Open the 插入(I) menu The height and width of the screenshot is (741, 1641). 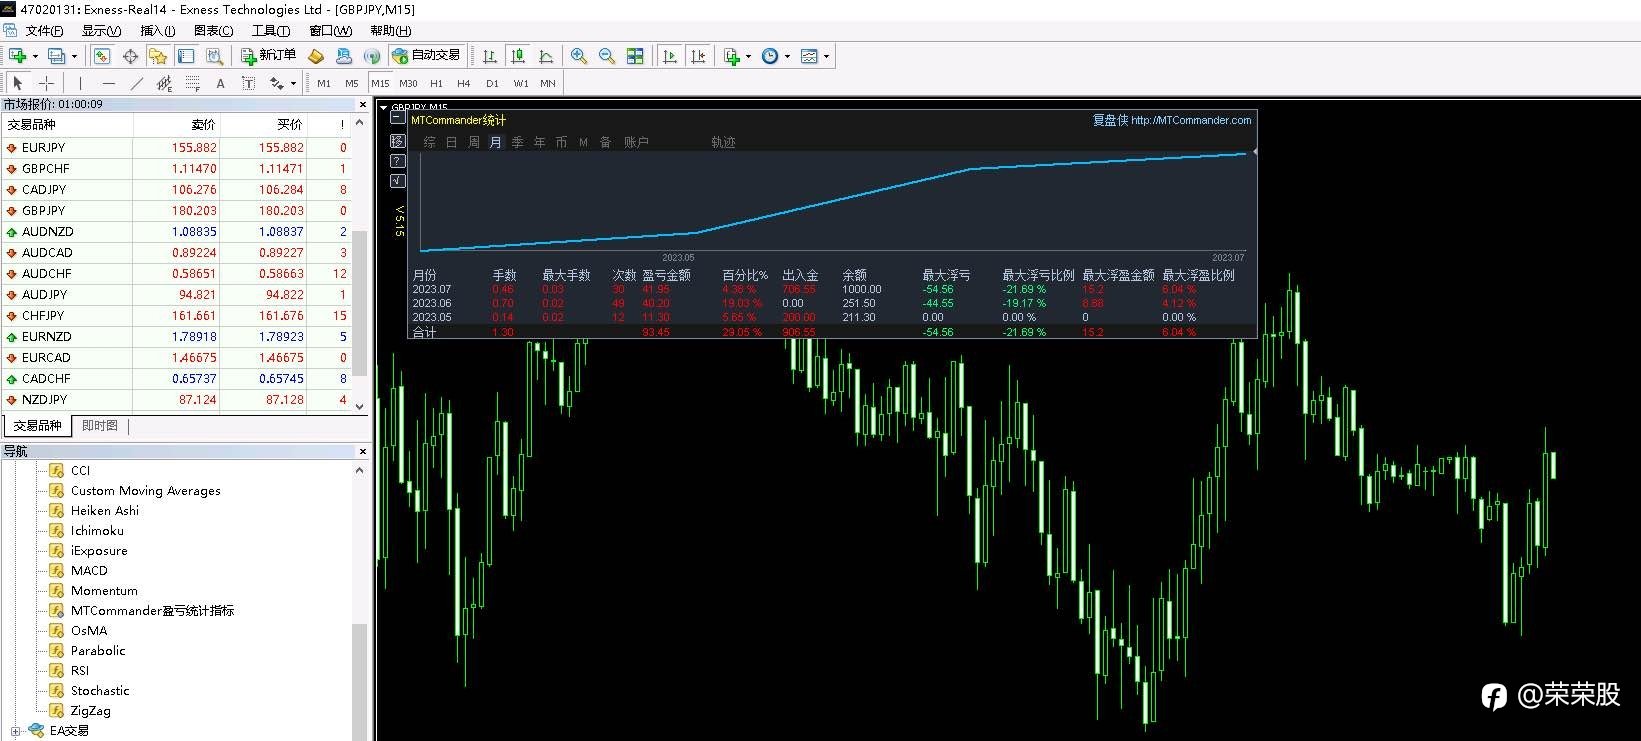pos(157,31)
